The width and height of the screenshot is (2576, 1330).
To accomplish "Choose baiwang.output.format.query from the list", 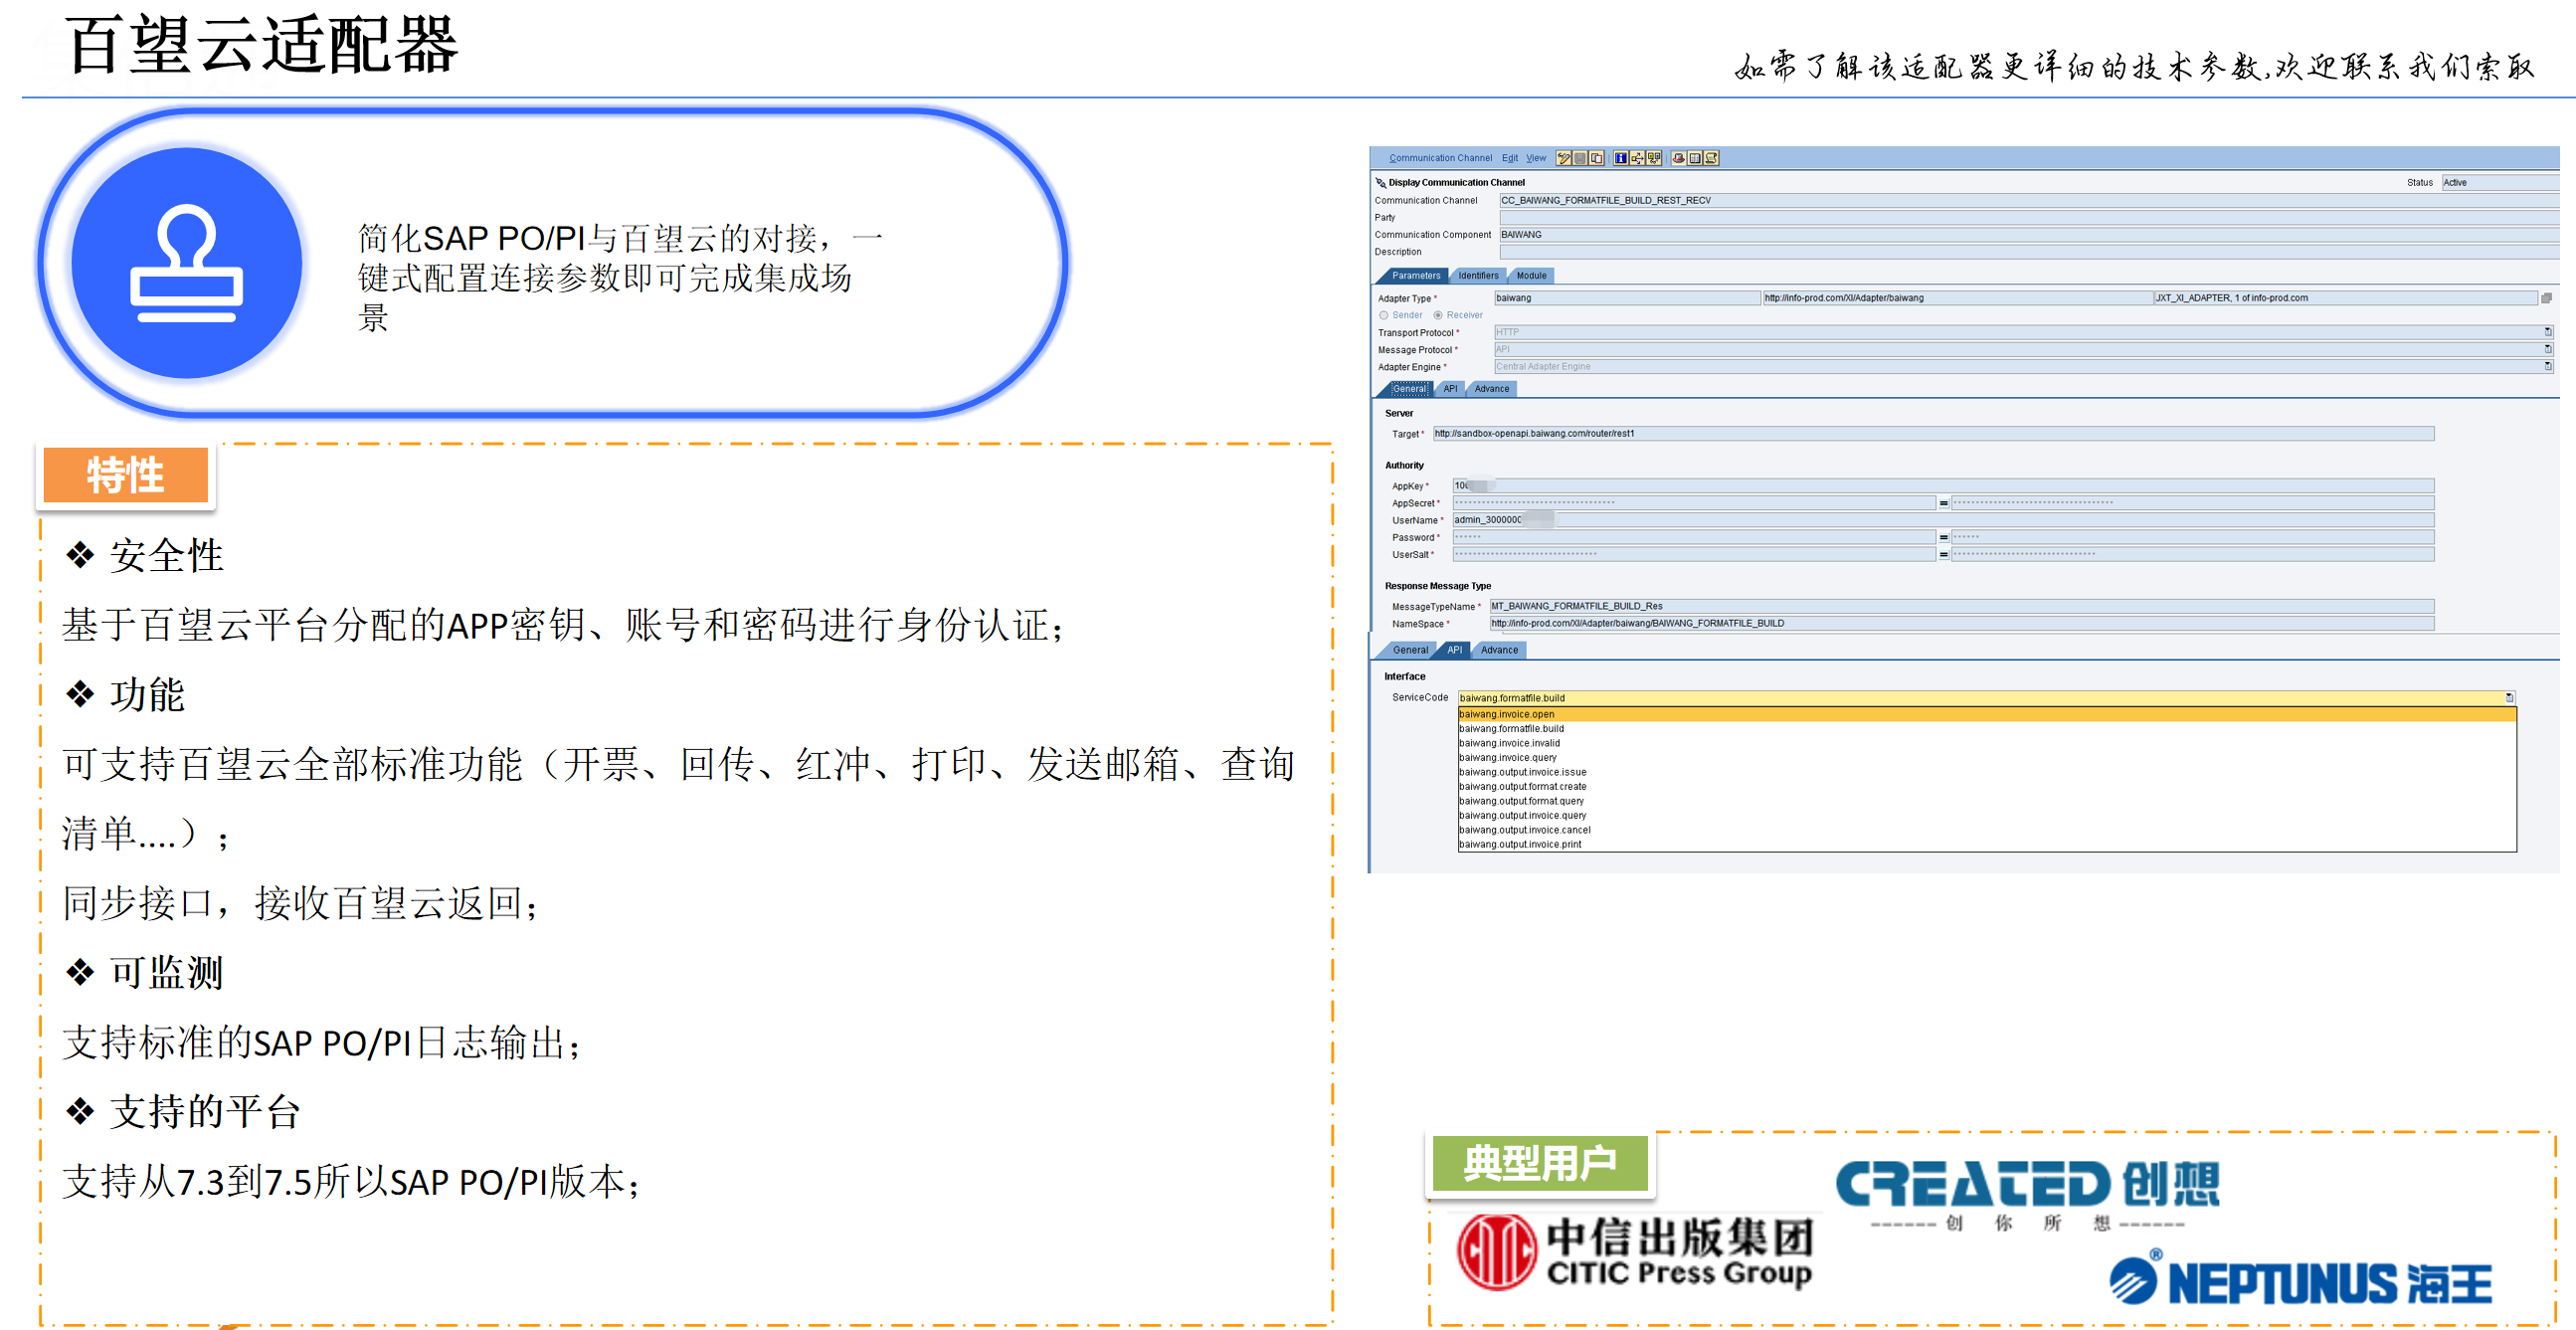I will [1986, 801].
